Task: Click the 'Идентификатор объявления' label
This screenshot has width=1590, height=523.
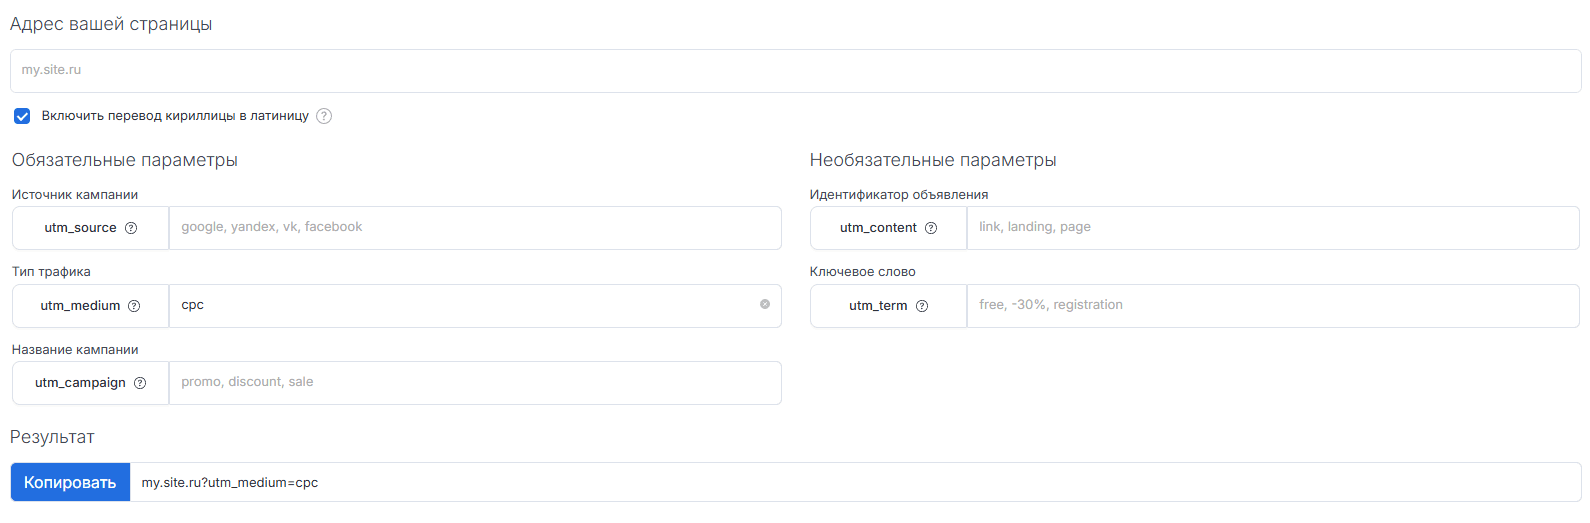Action: click(899, 194)
